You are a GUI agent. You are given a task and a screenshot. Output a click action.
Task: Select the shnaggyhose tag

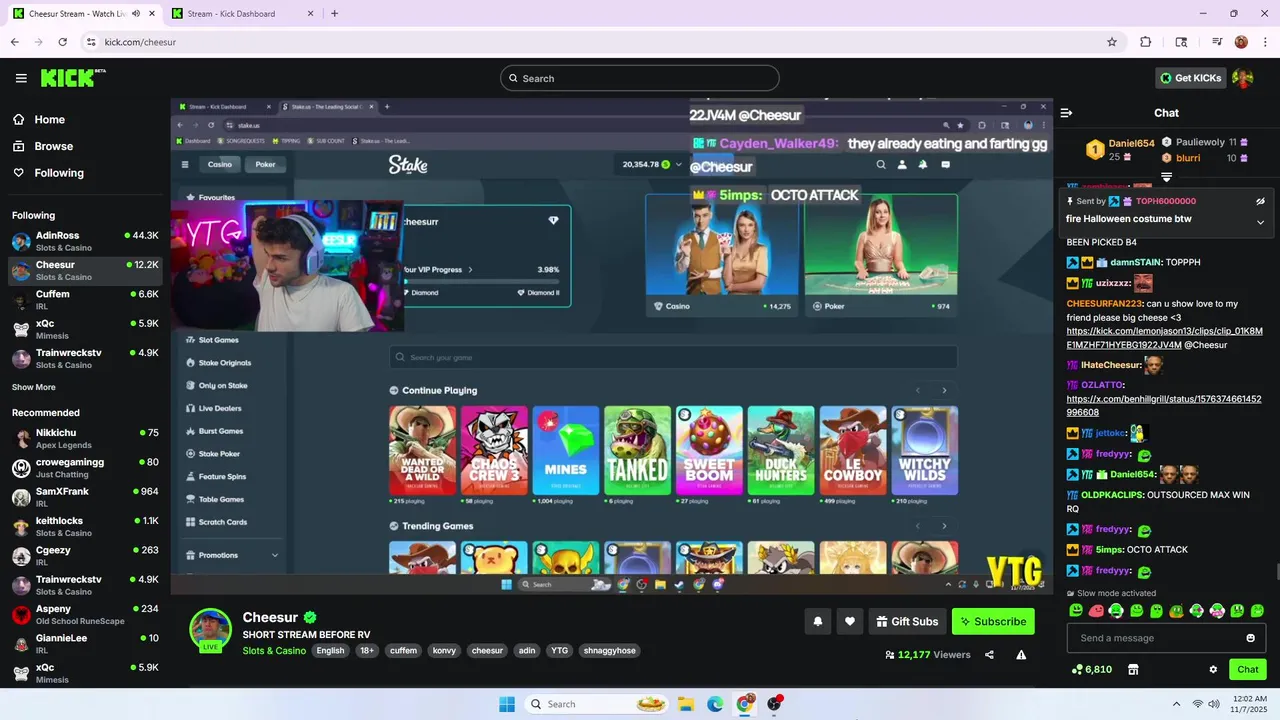pyautogui.click(x=609, y=651)
